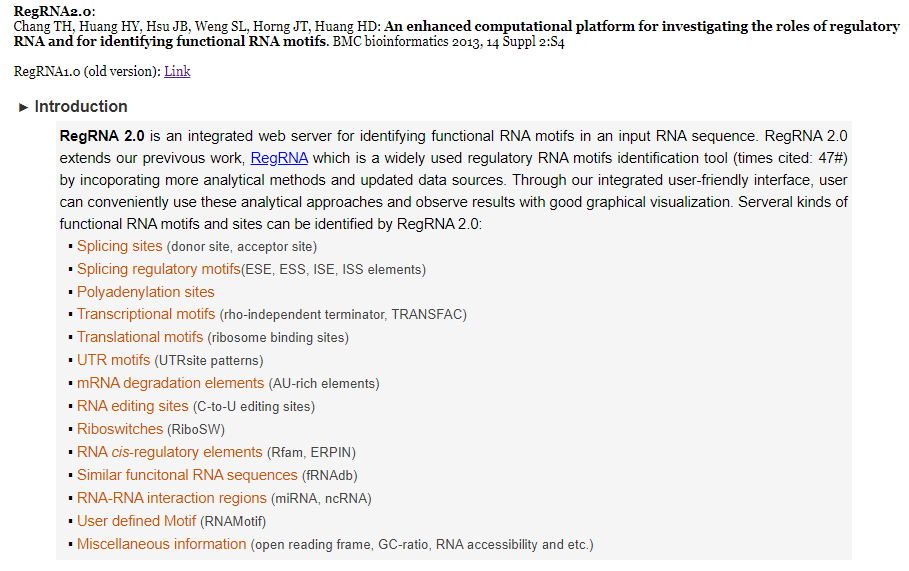This screenshot has height=571, width=909.
Task: Open Splicing regulatory motifs entry
Action: pyautogui.click(x=158, y=269)
